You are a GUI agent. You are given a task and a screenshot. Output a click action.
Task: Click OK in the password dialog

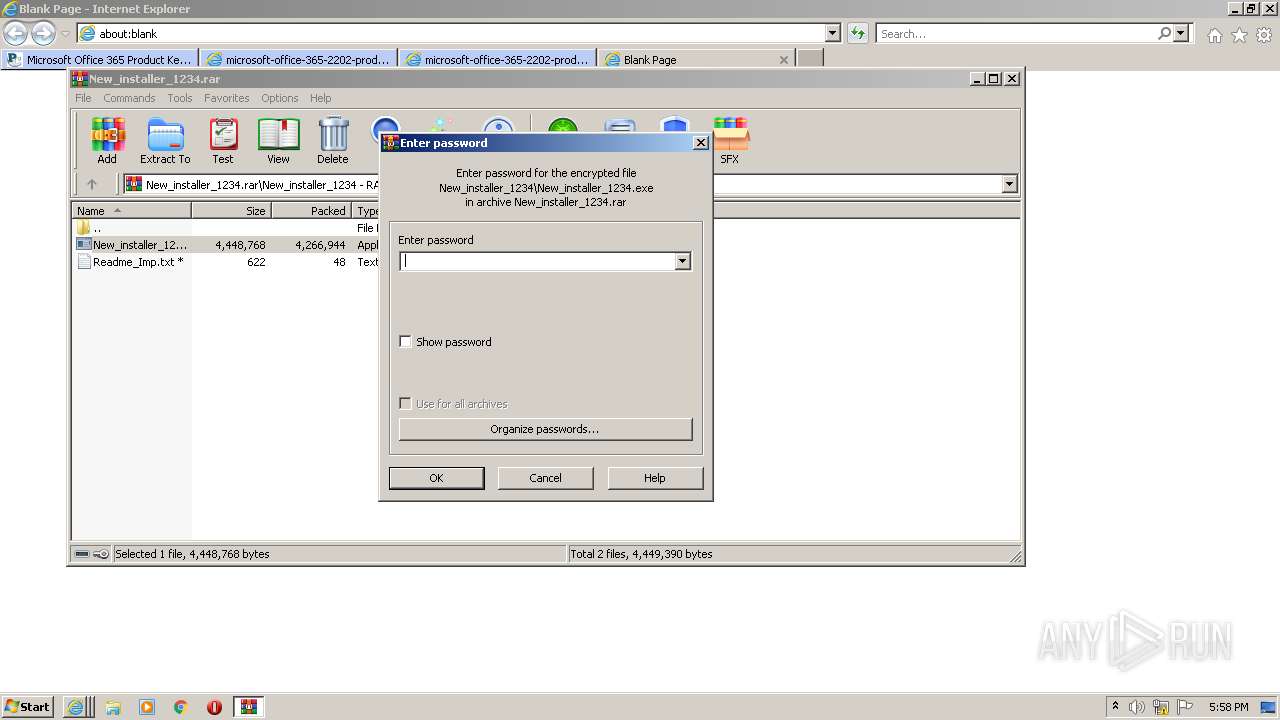436,478
